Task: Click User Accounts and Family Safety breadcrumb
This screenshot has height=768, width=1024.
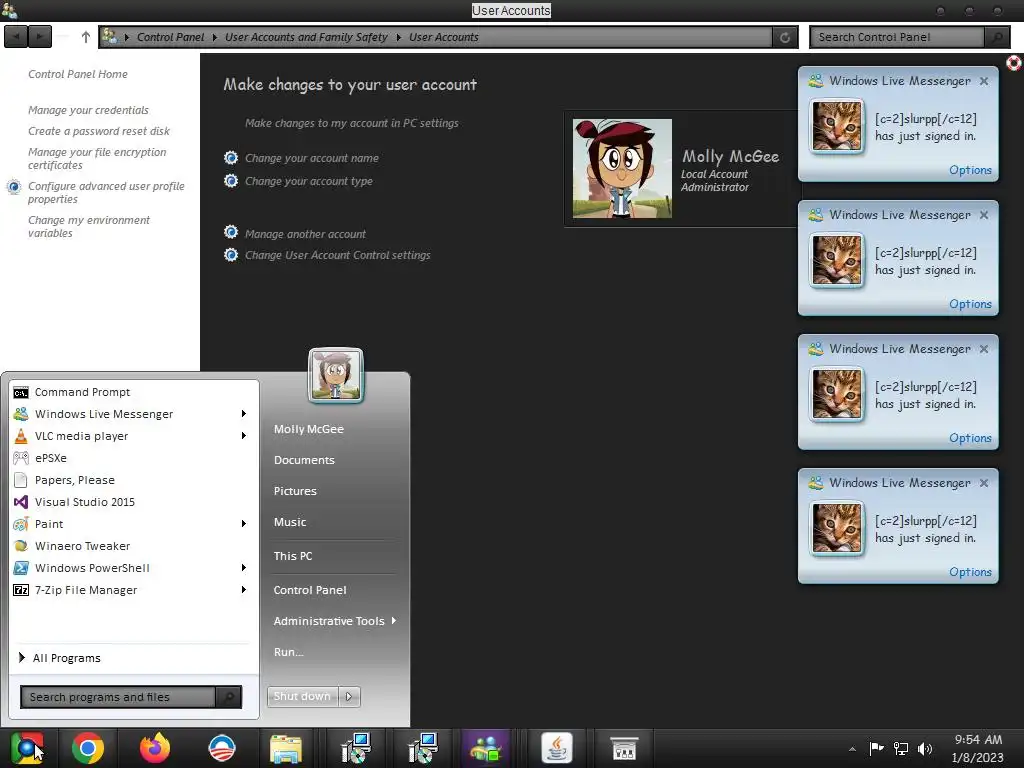Action: tap(306, 37)
